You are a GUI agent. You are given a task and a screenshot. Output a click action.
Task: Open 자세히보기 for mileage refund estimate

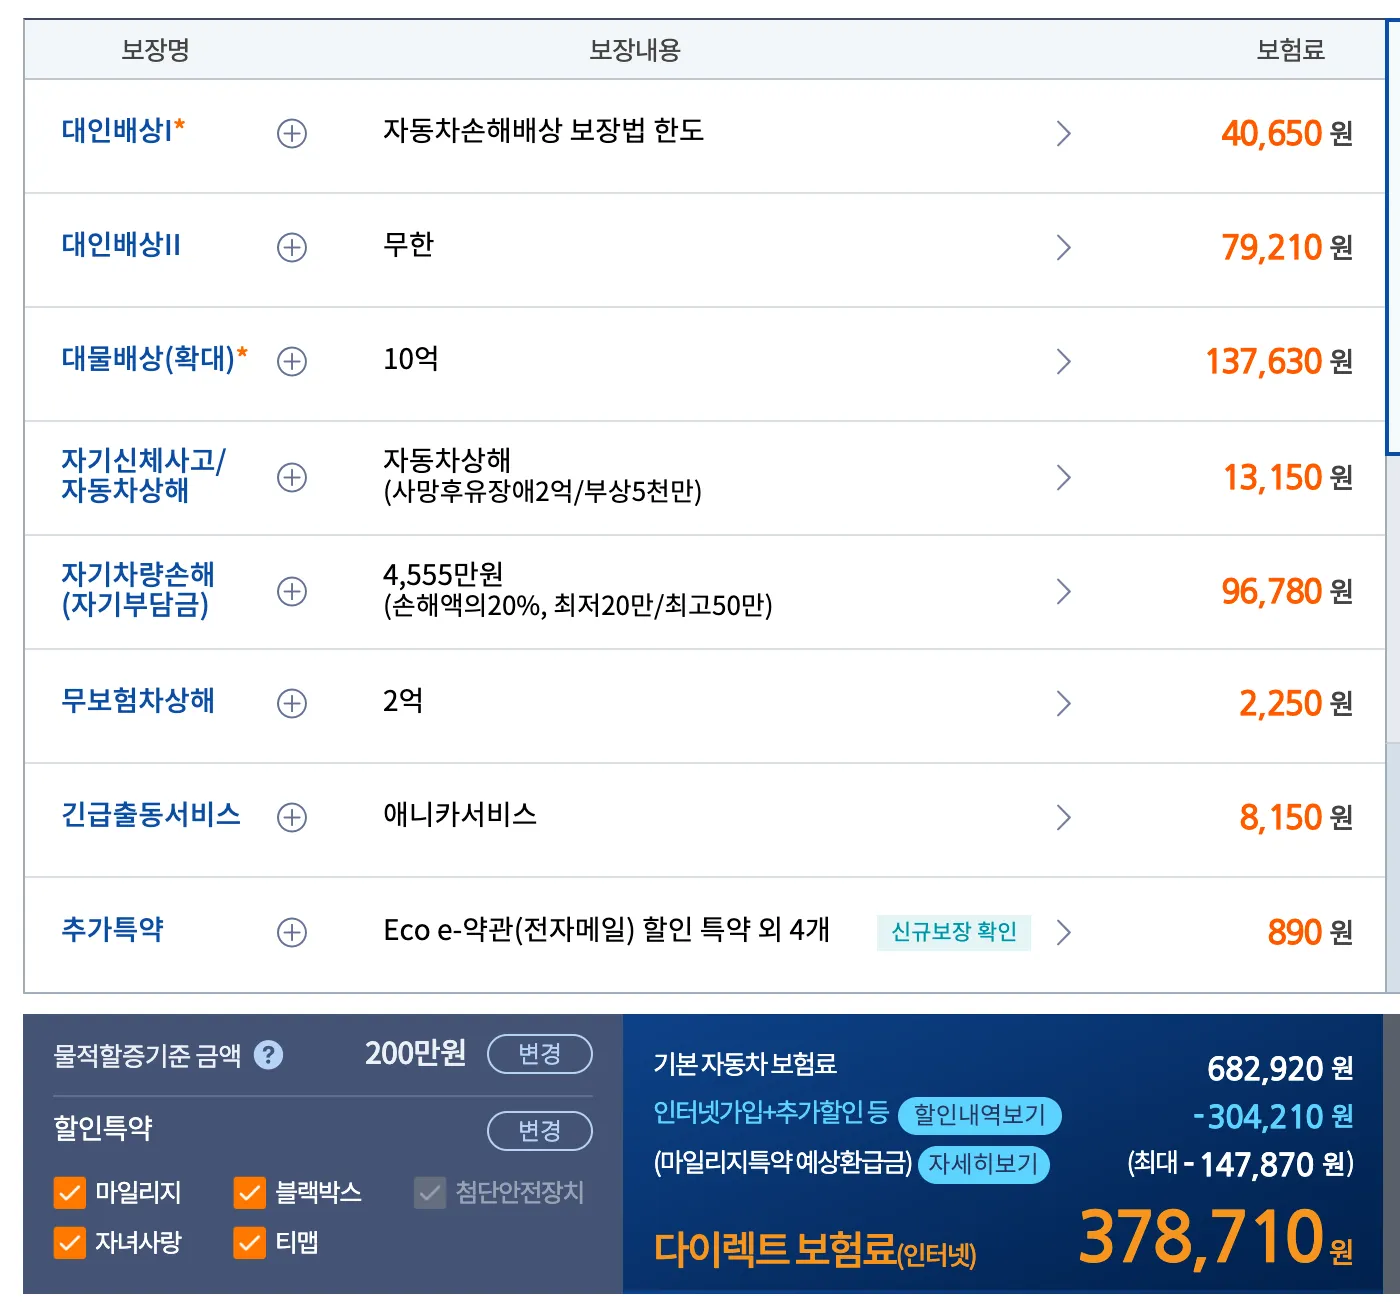coord(983,1165)
